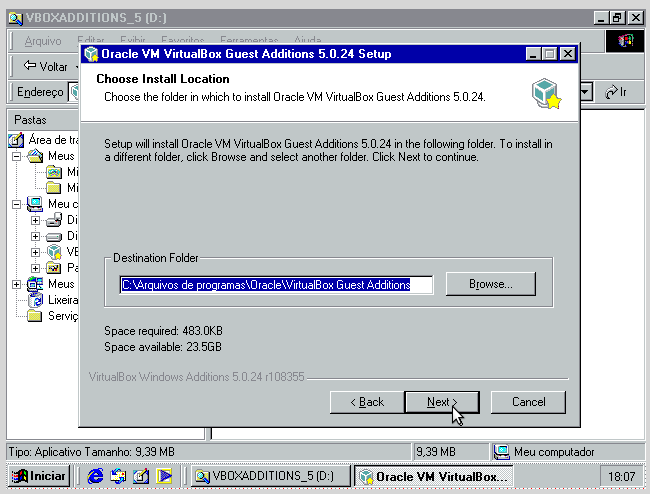Click the Choose Install Location heading
Viewport: 650px width, 494px height.
pos(163,79)
